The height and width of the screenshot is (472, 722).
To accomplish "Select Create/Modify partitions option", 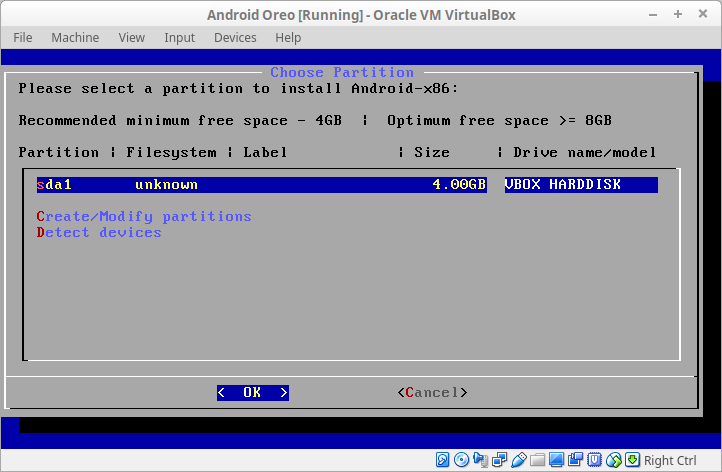I will click(x=144, y=216).
